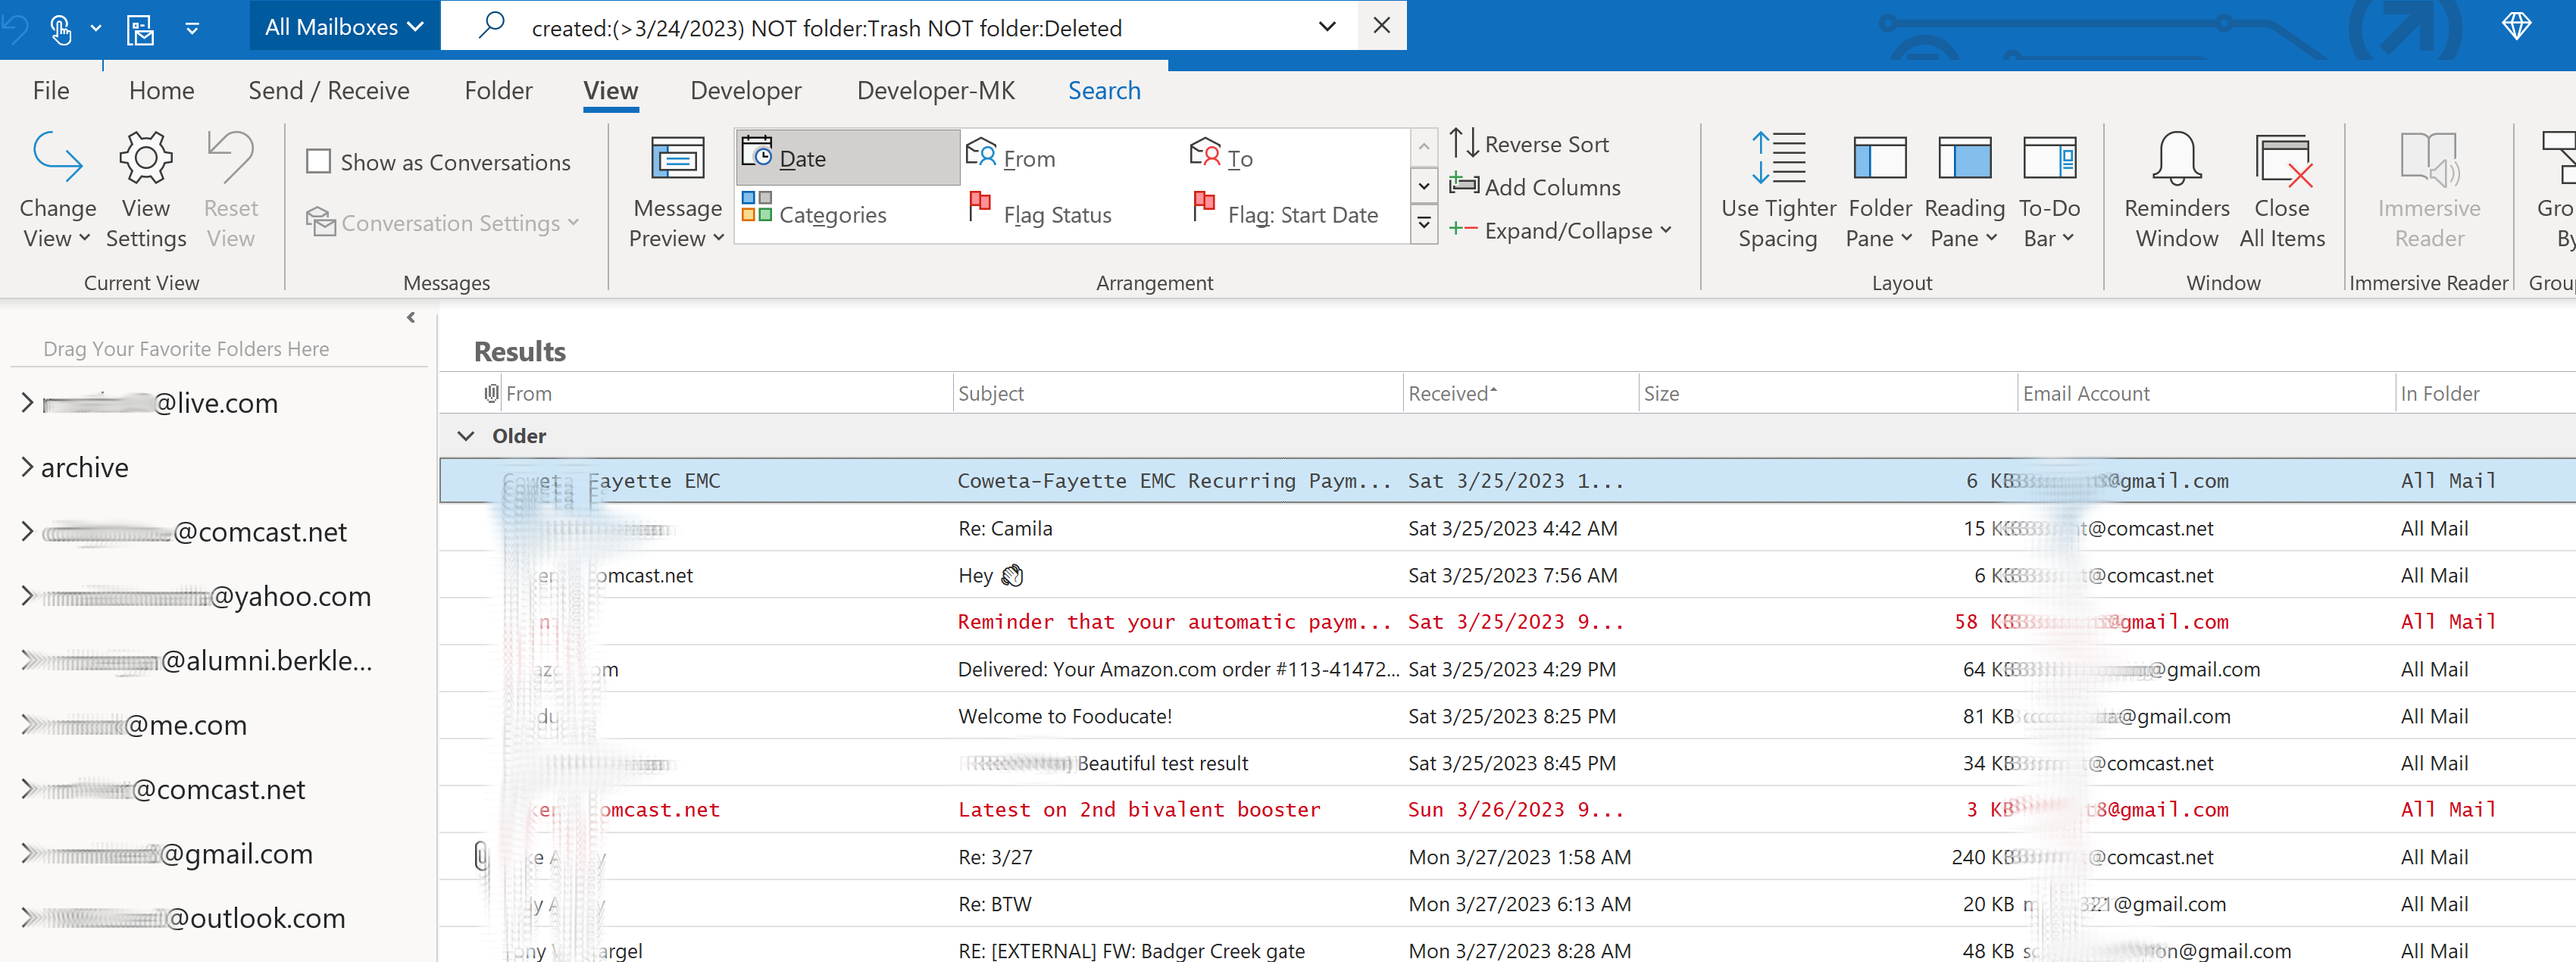This screenshot has width=2576, height=962.
Task: Click the Reset View icon
Action: 230,158
